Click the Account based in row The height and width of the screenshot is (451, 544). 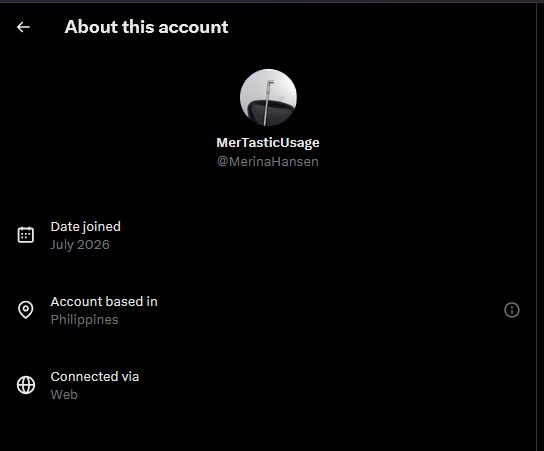tap(268, 310)
